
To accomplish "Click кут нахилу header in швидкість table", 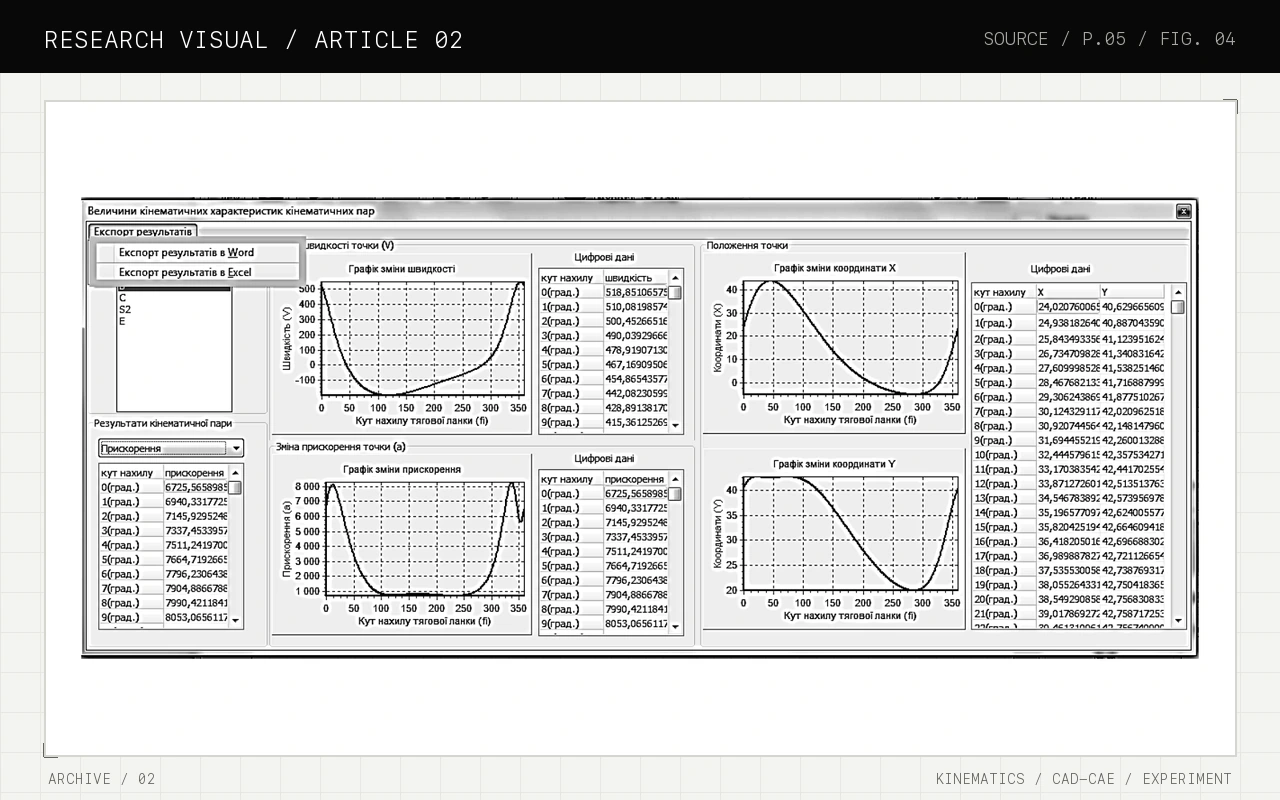I will pyautogui.click(x=571, y=278).
